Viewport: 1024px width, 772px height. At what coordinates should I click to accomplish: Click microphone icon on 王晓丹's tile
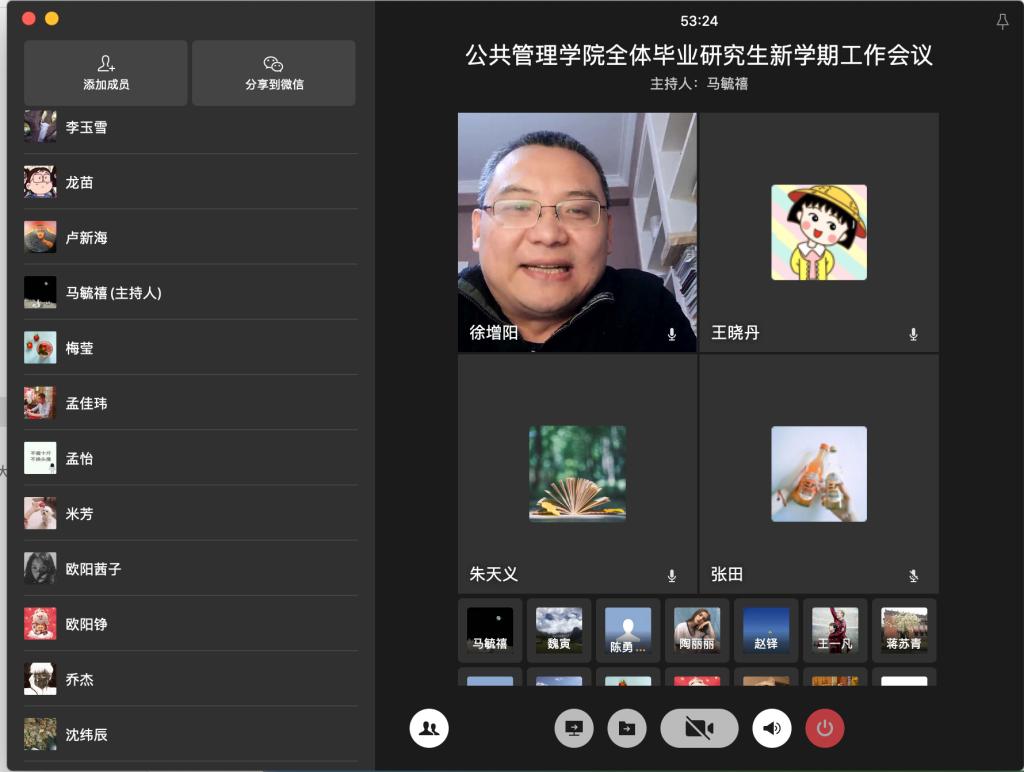(913, 334)
